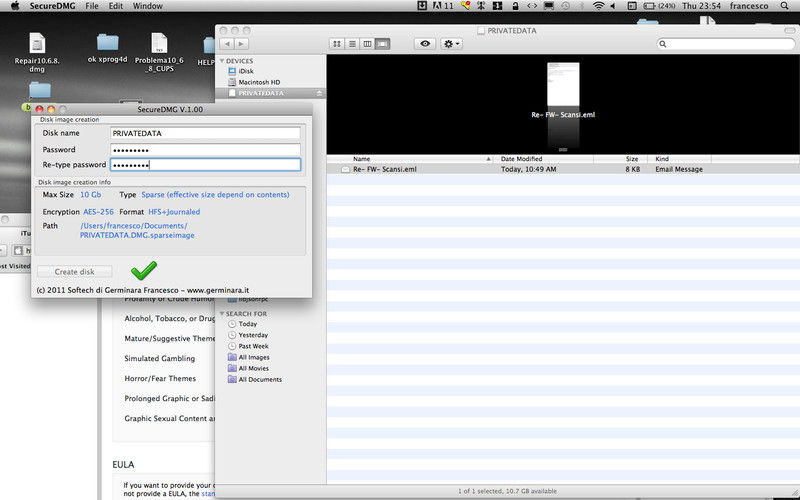Open Repair10.6.8.dmg on the desktop
800x500 pixels.
(x=37, y=53)
